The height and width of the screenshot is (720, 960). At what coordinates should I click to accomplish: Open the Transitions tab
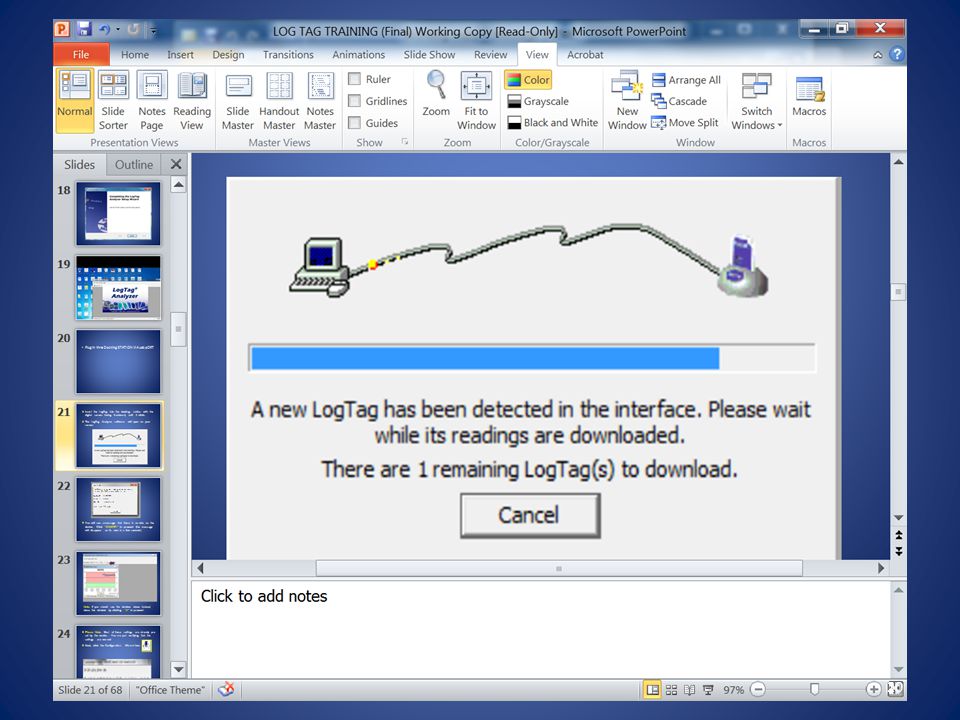(x=288, y=54)
